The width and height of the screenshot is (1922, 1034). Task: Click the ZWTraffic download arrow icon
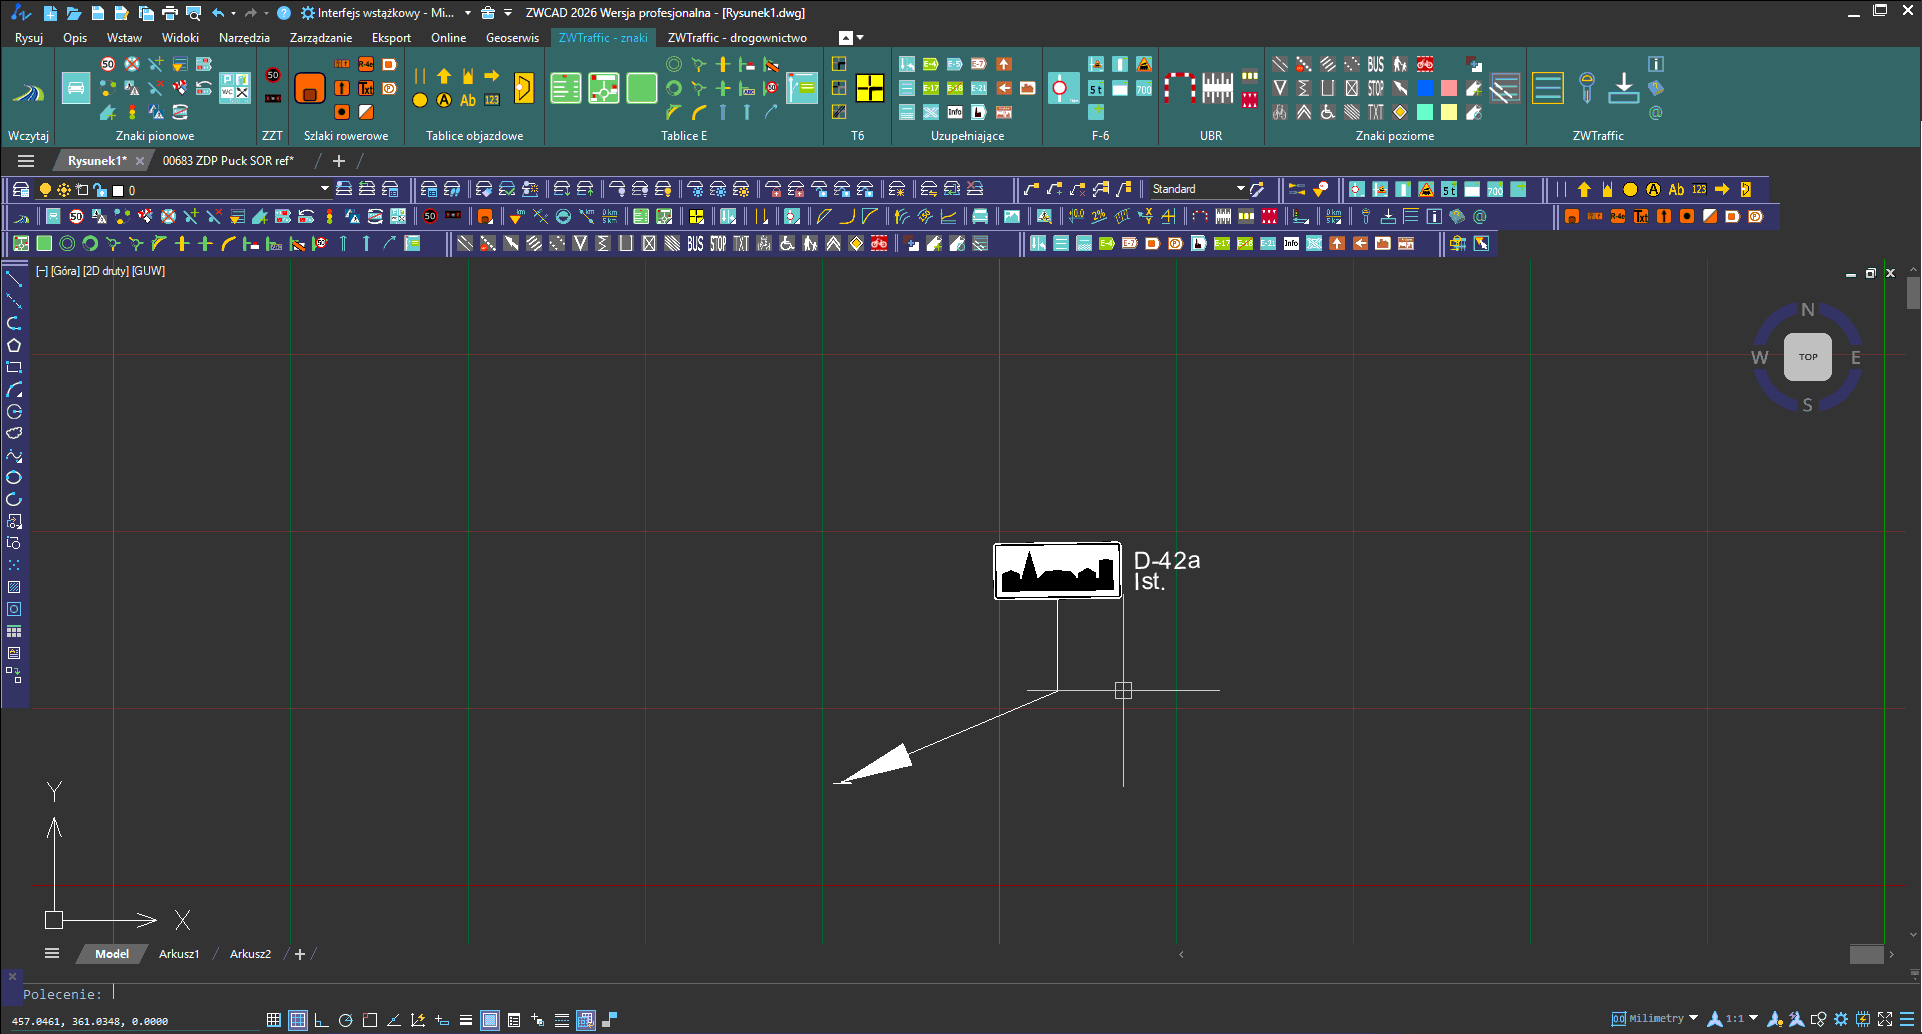(1624, 88)
